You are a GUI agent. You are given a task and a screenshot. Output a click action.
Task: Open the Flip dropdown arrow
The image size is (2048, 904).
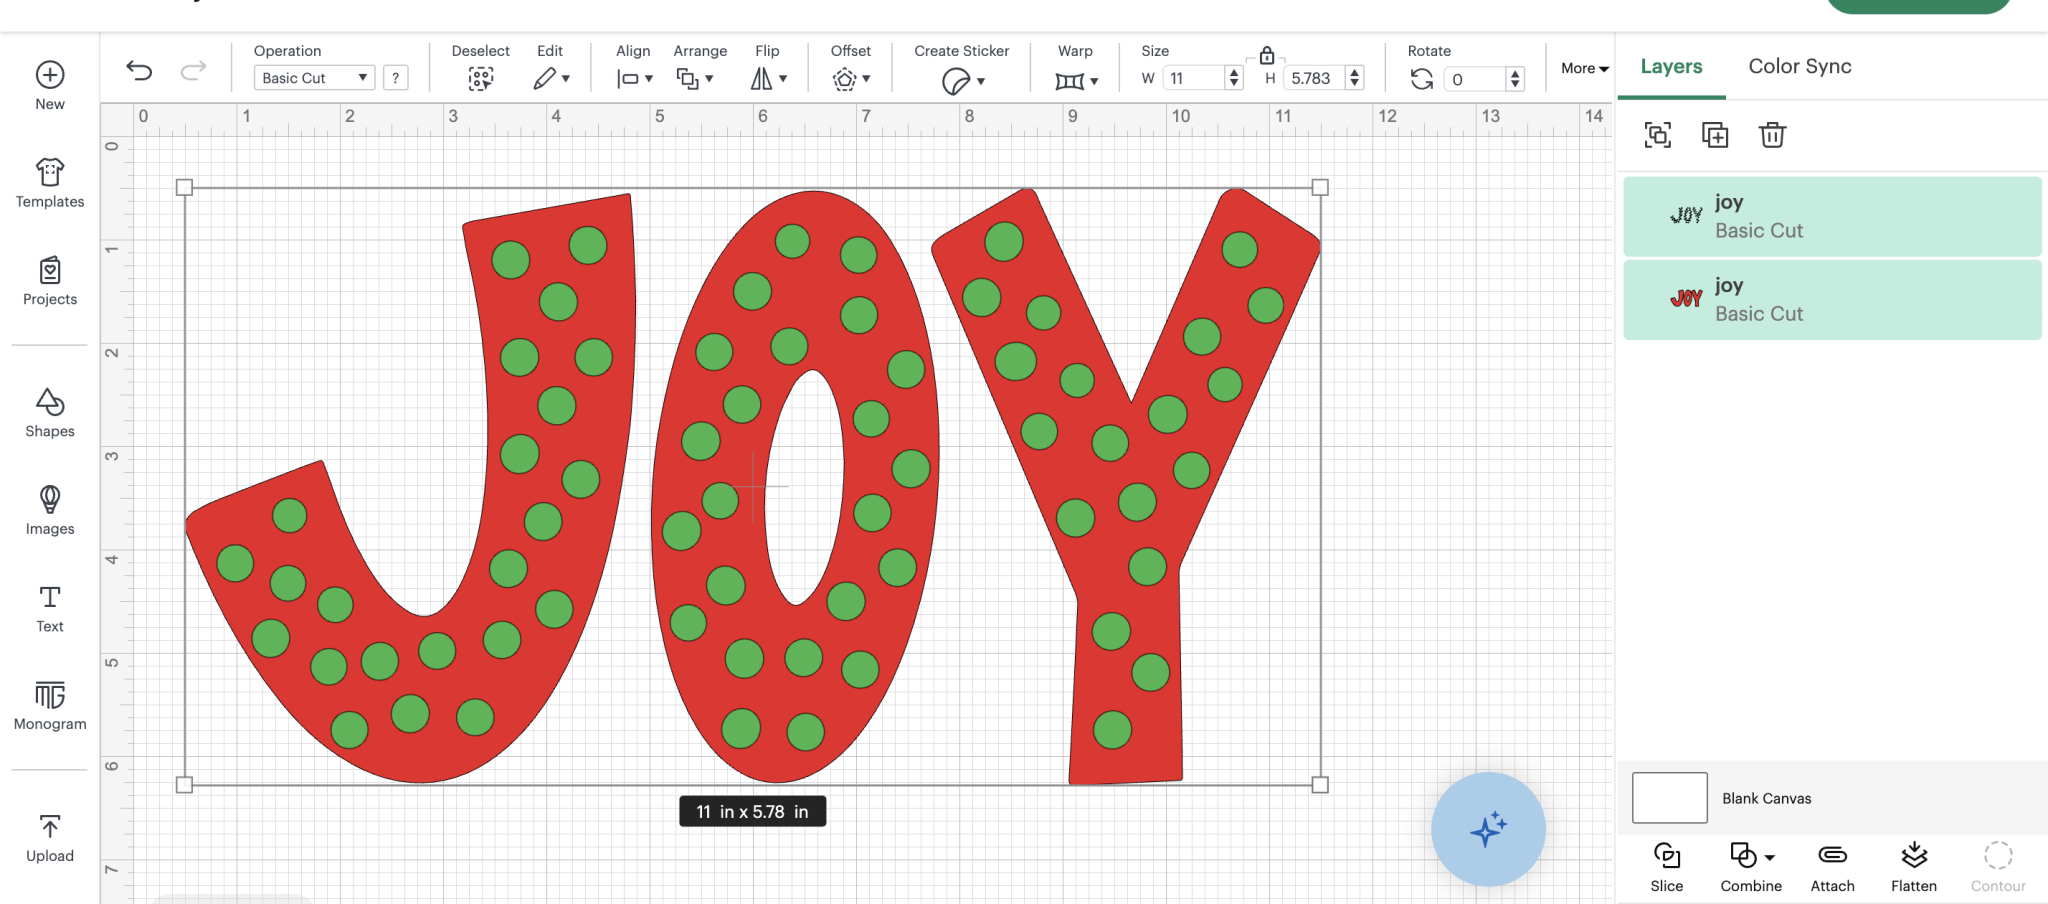pos(782,79)
